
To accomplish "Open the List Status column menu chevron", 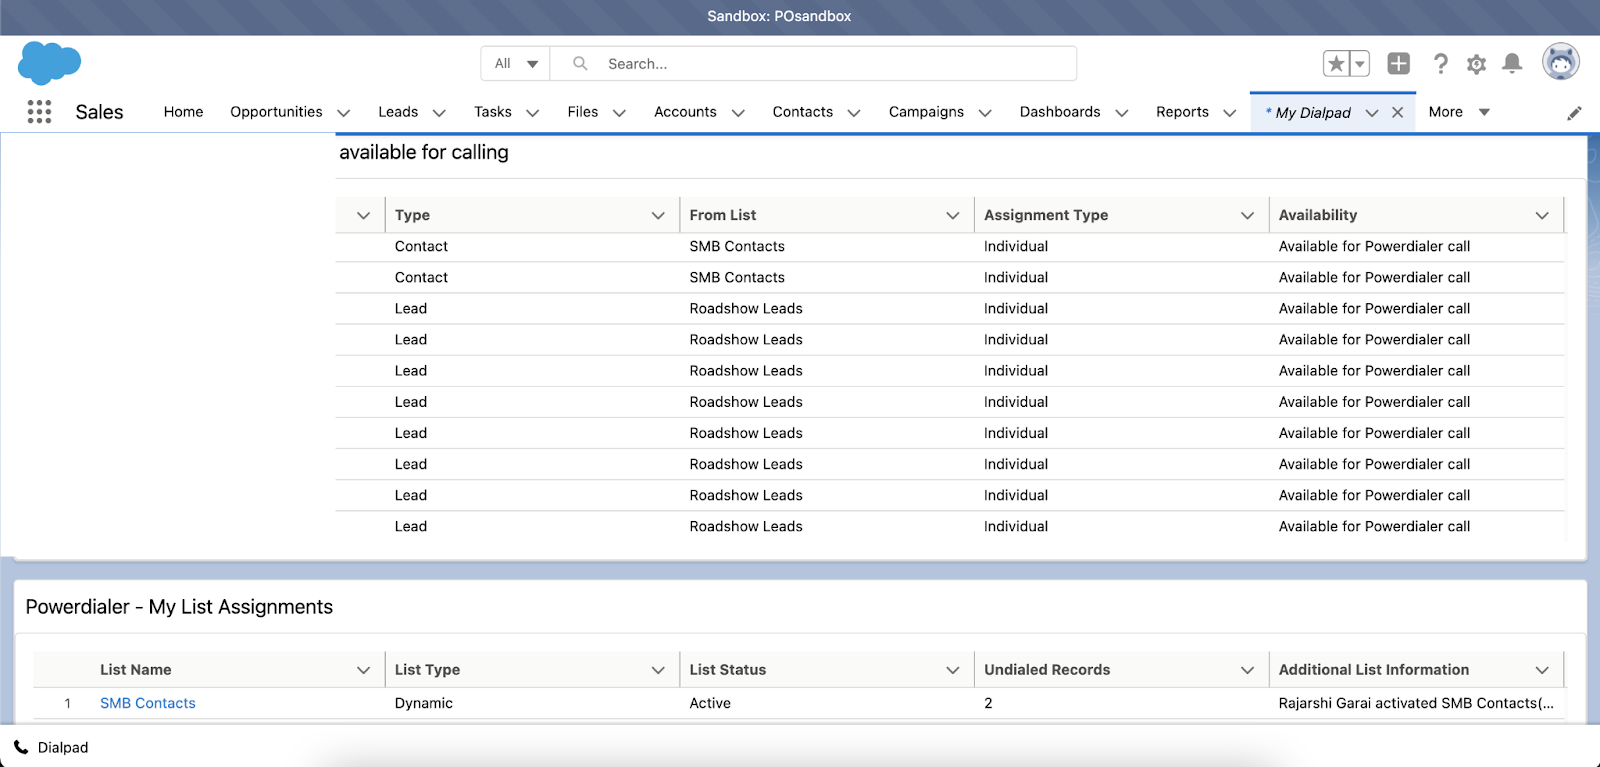I will tap(953, 670).
